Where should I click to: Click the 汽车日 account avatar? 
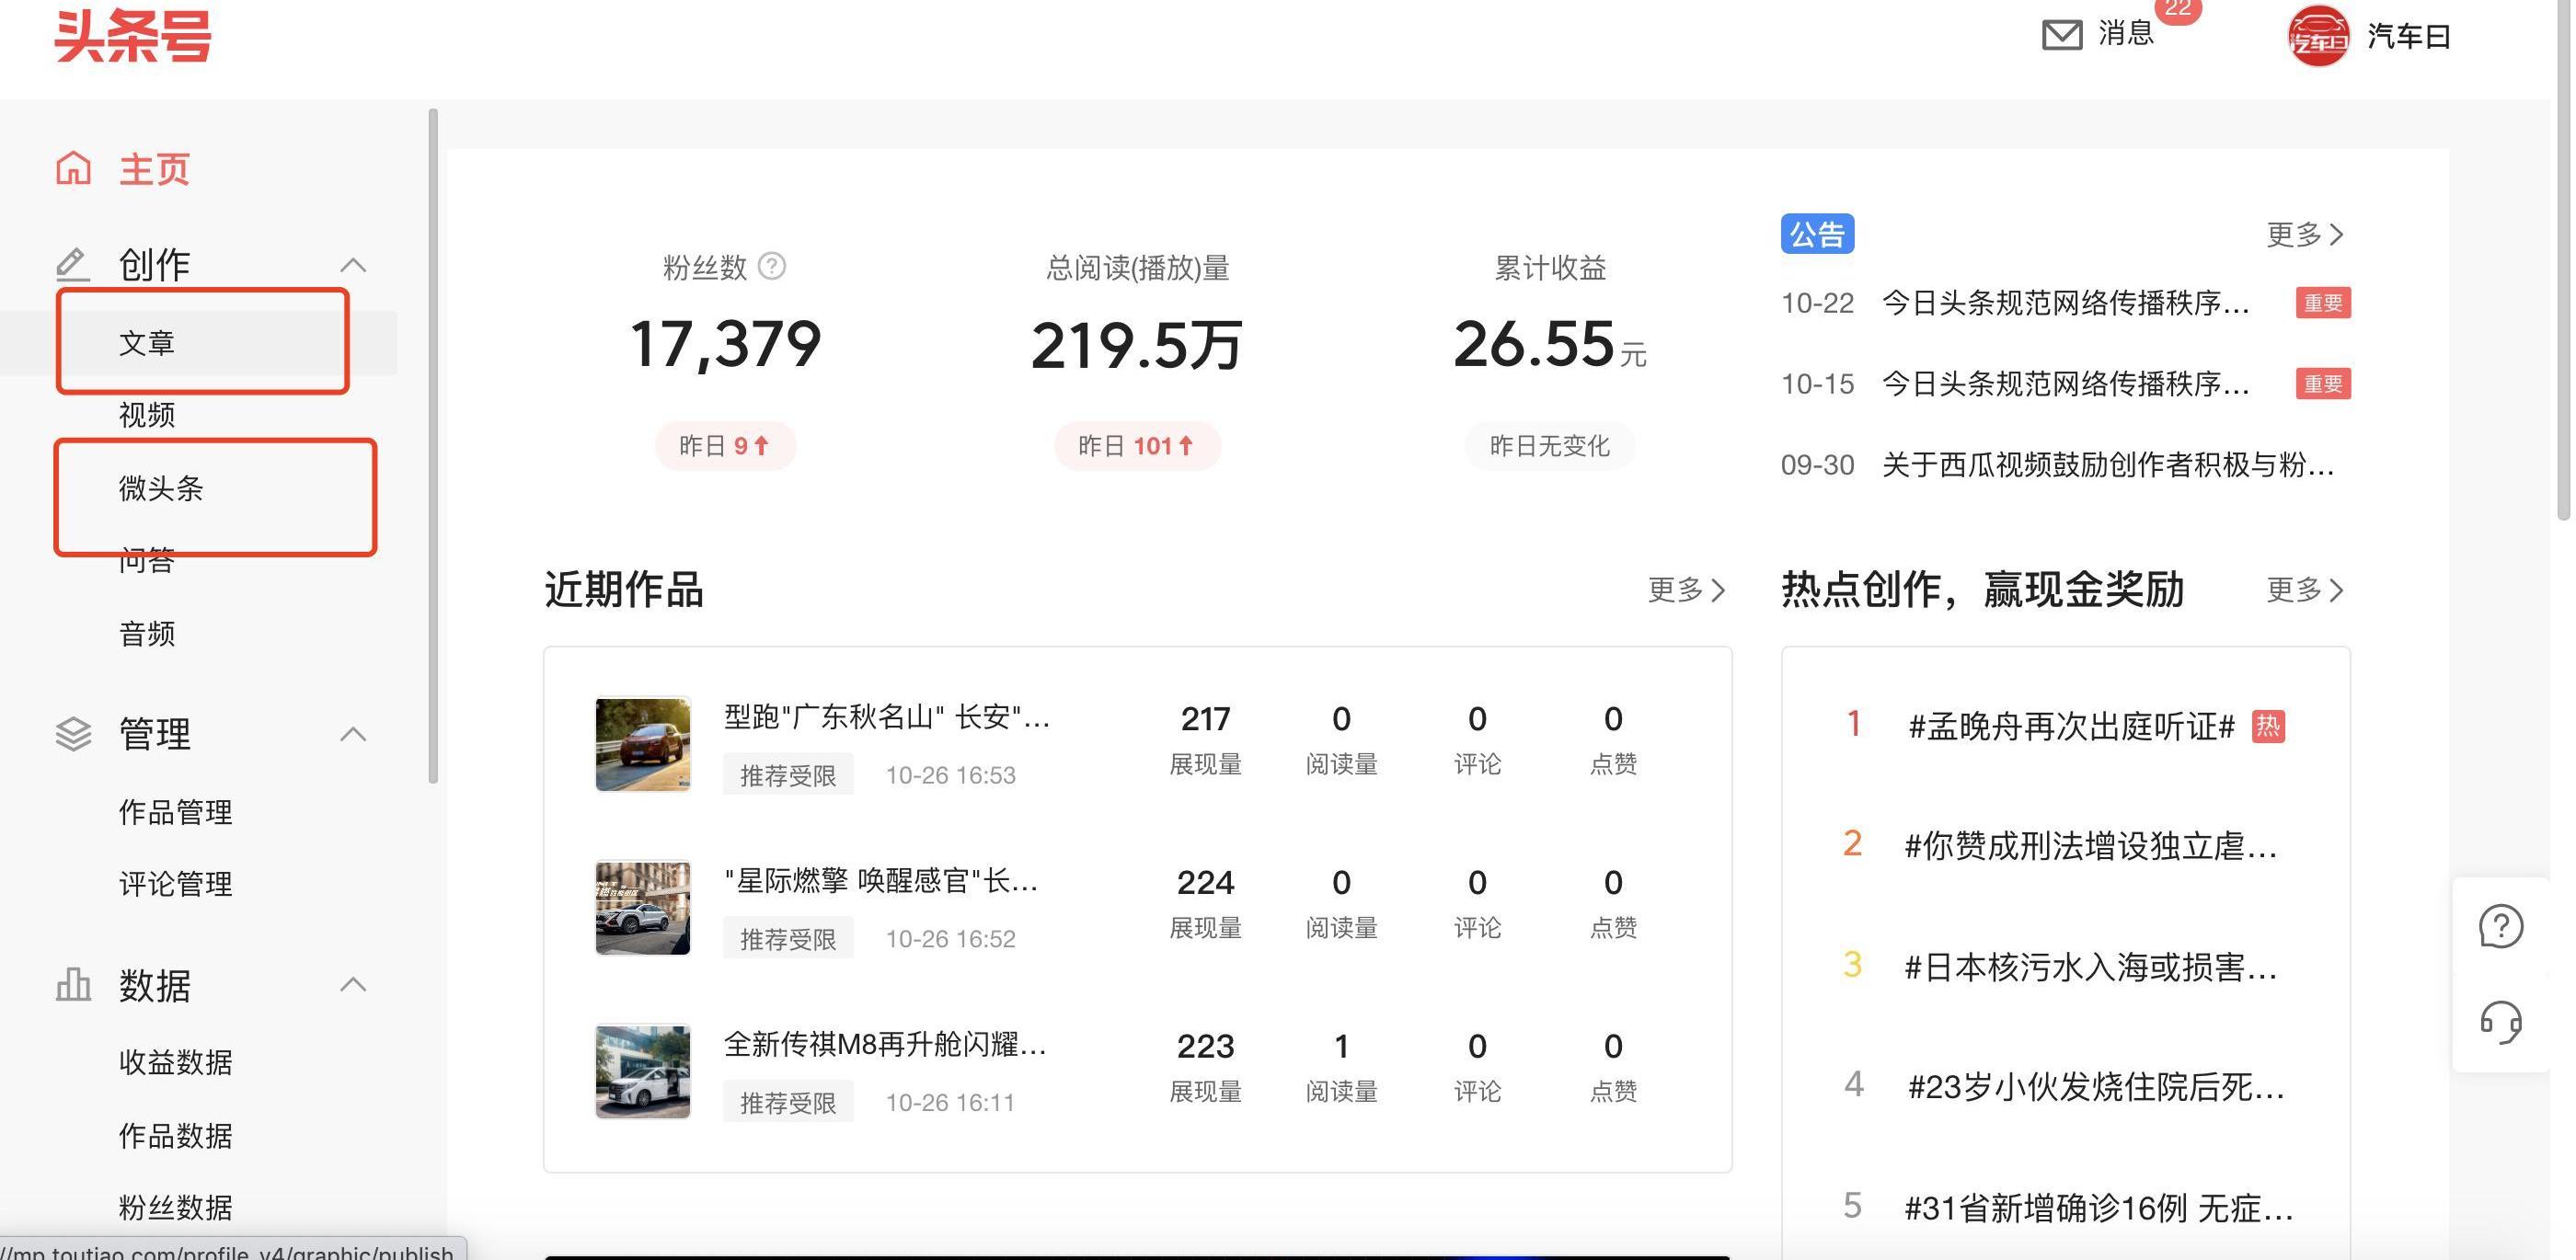(x=2318, y=36)
